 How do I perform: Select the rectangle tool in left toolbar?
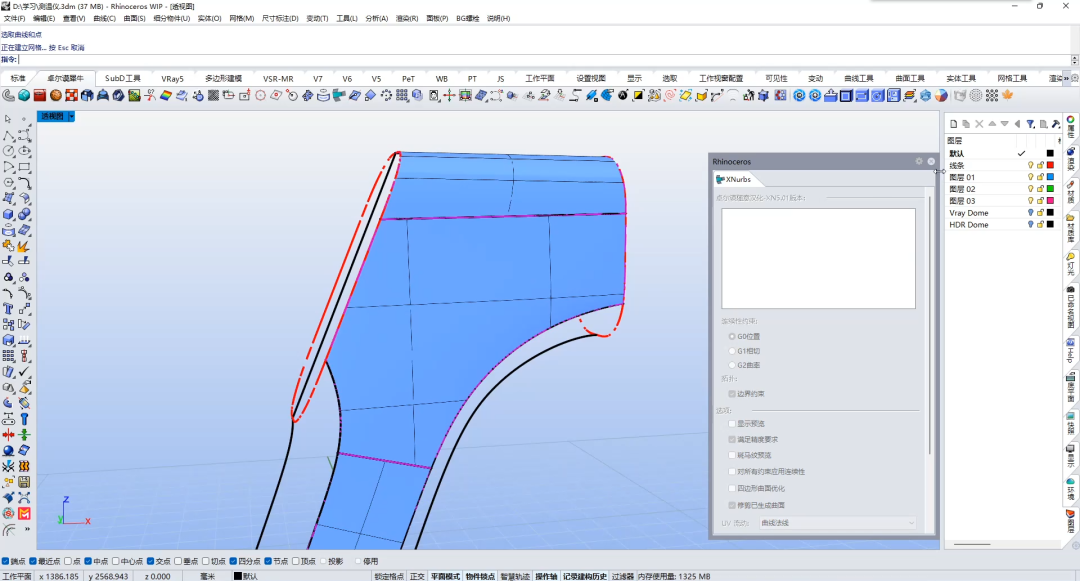click(x=24, y=167)
